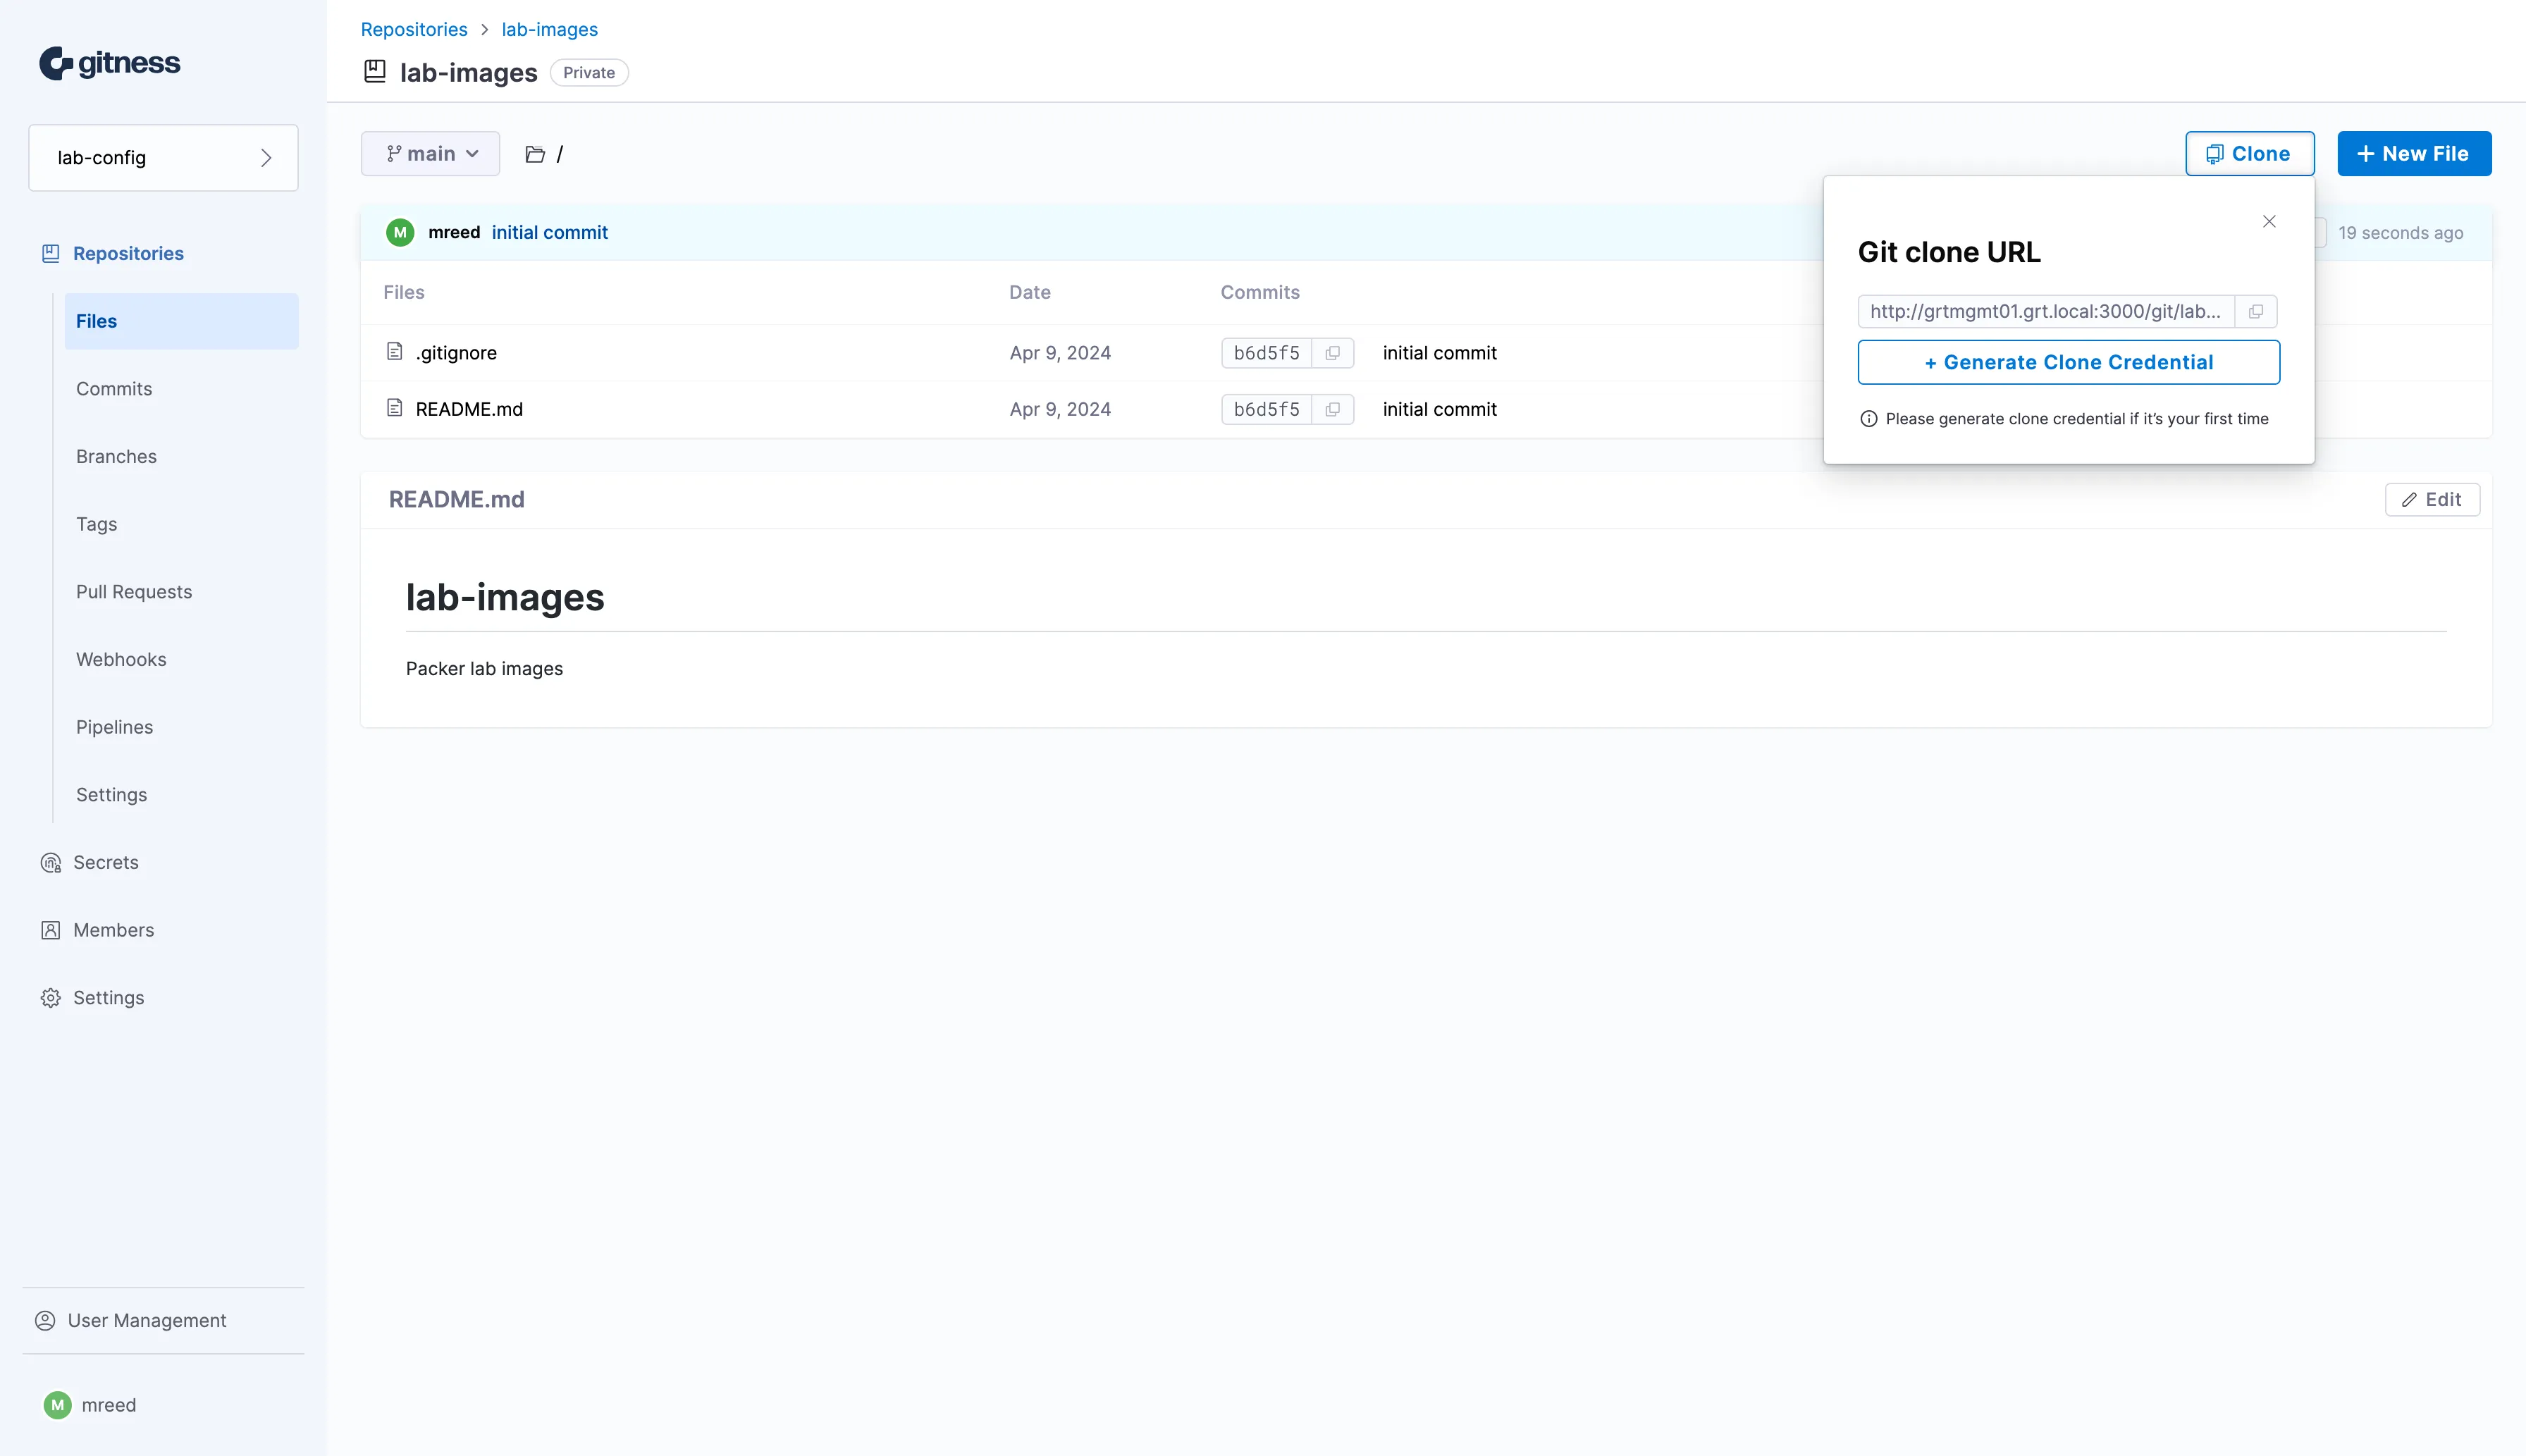Viewport: 2526px width, 1456px height.
Task: Go to Commits in the sidebar
Action: click(x=114, y=389)
